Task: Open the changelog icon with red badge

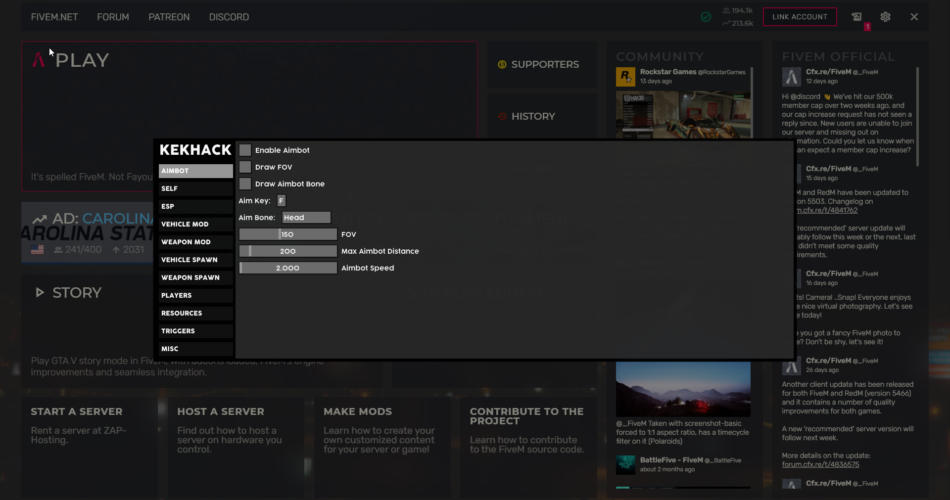Action: coord(857,17)
